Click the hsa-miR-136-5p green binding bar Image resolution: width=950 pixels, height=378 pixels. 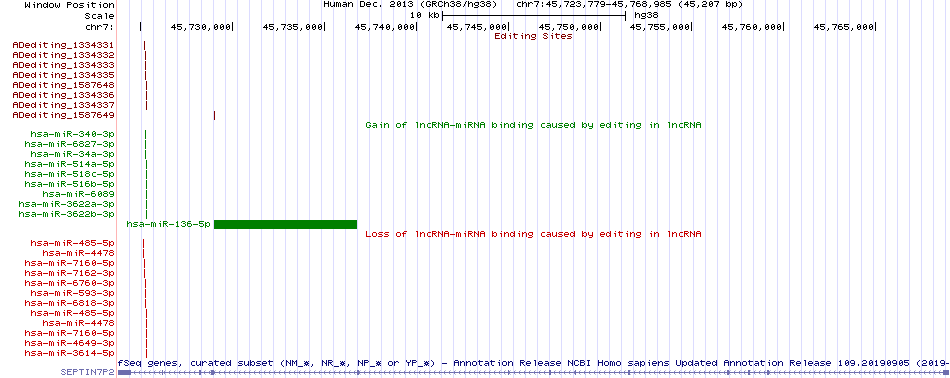(x=285, y=224)
